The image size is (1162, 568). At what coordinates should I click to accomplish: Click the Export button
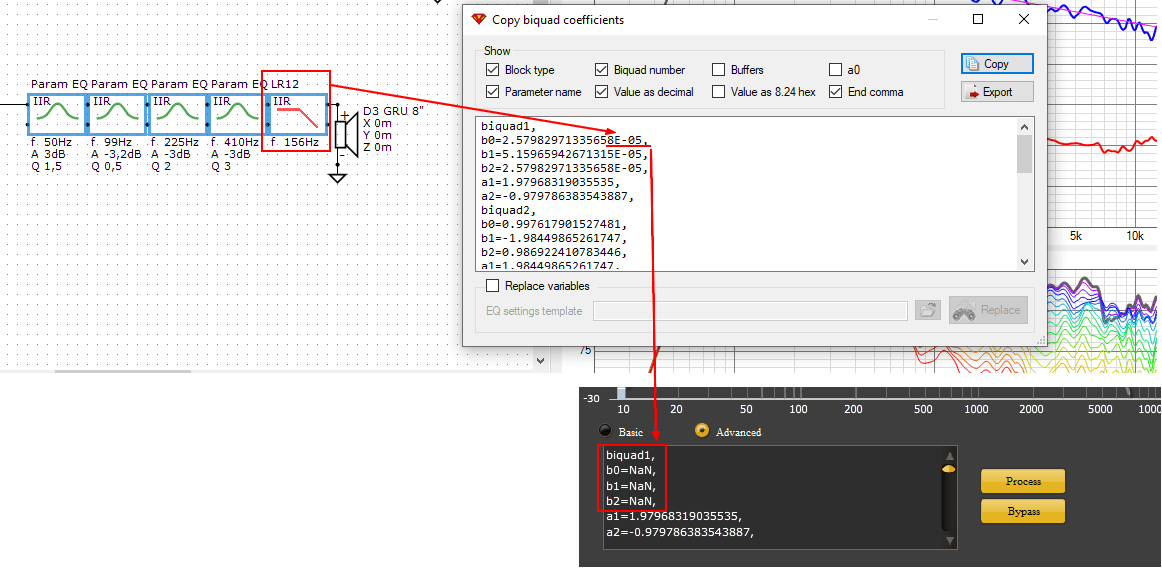pyautogui.click(x=997, y=92)
